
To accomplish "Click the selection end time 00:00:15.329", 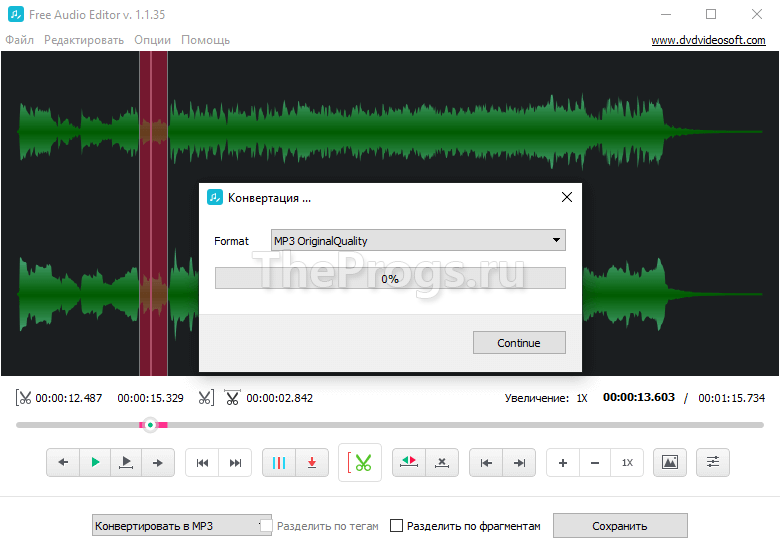I will (150, 398).
